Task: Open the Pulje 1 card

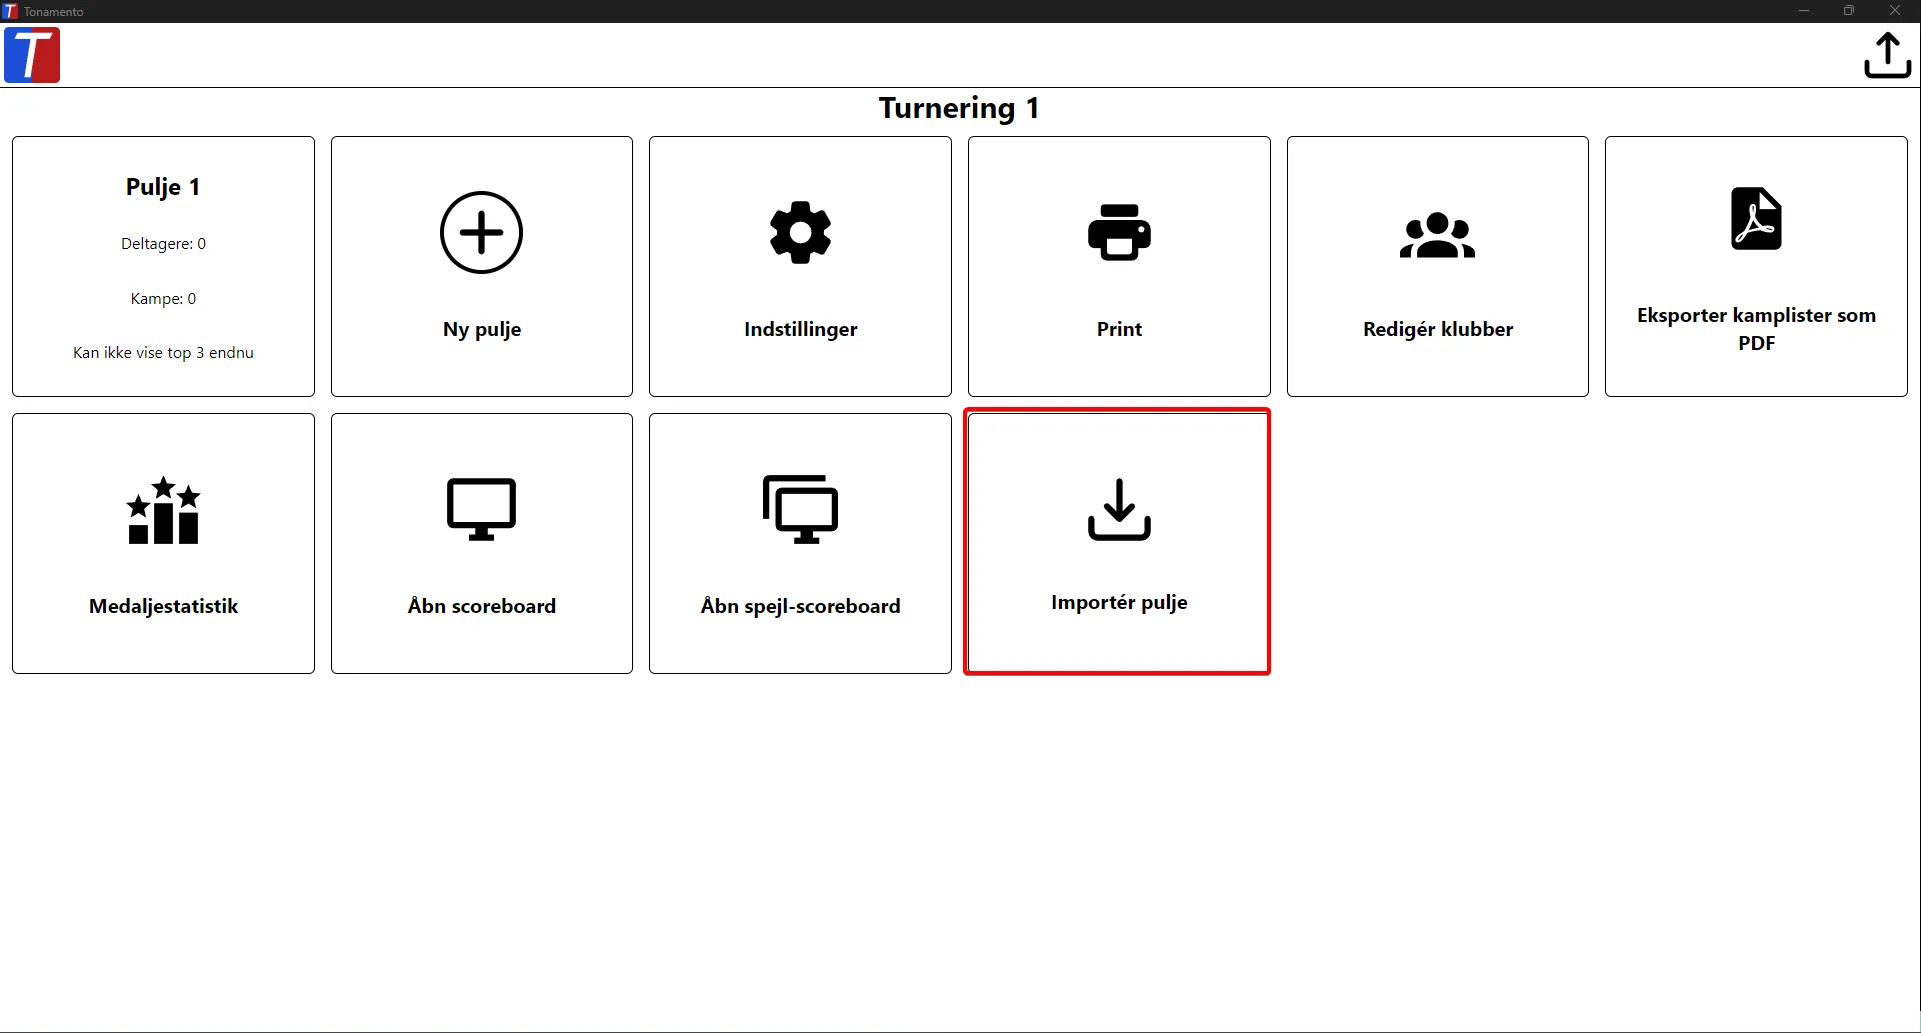Action: (163, 266)
